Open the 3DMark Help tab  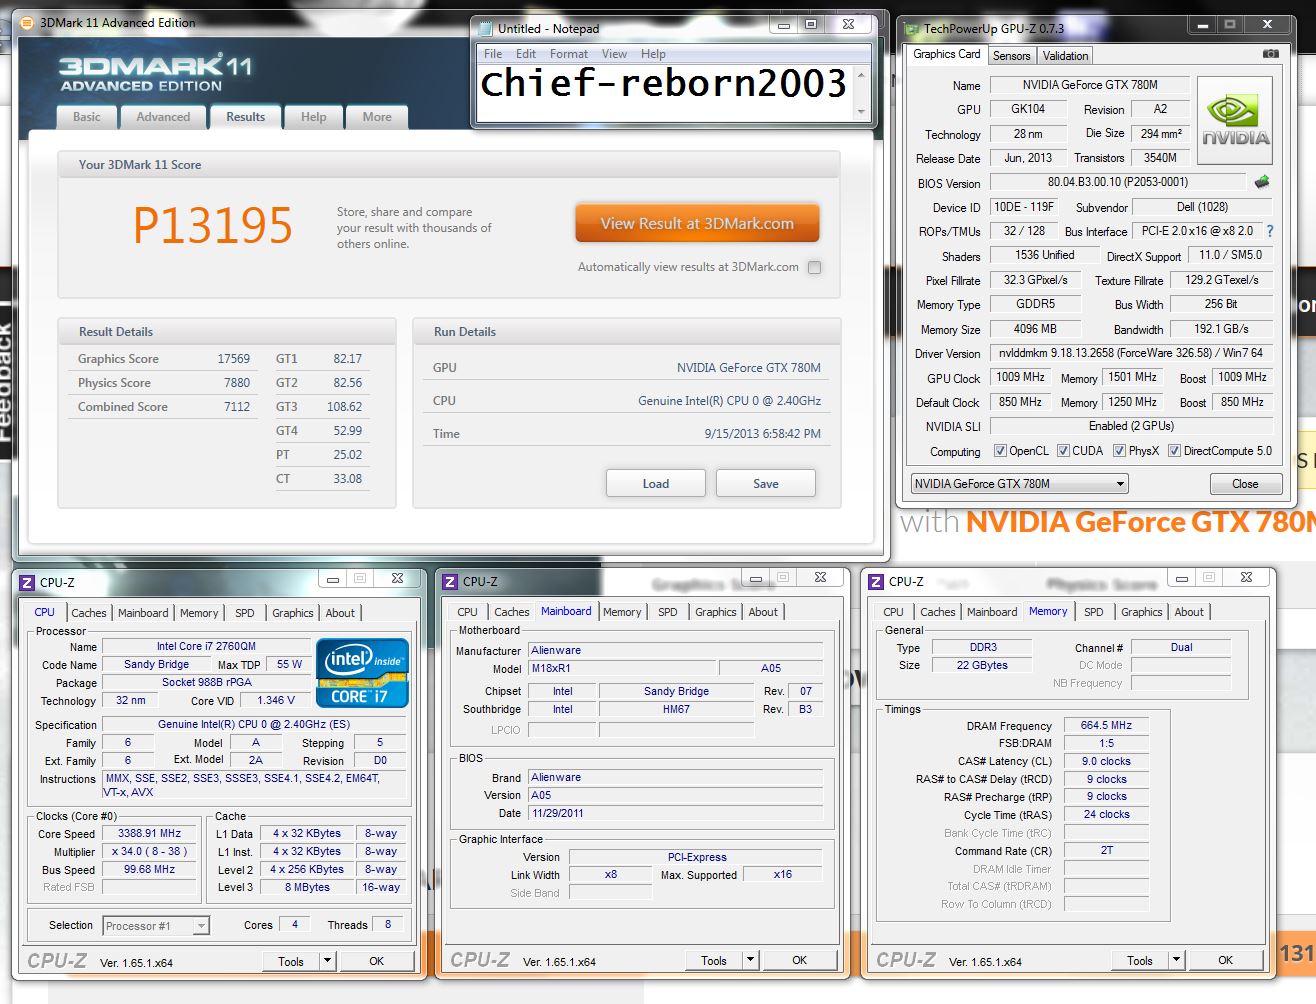coord(314,117)
